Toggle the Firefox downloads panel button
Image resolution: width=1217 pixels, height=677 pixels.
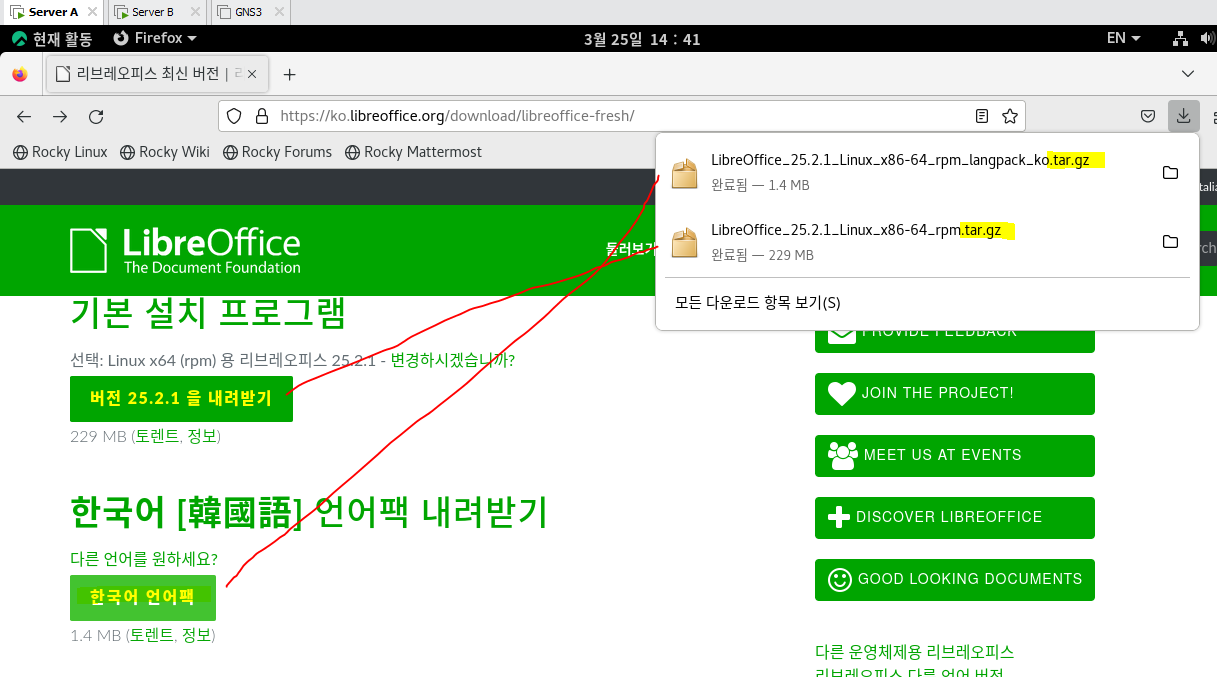tap(1183, 116)
